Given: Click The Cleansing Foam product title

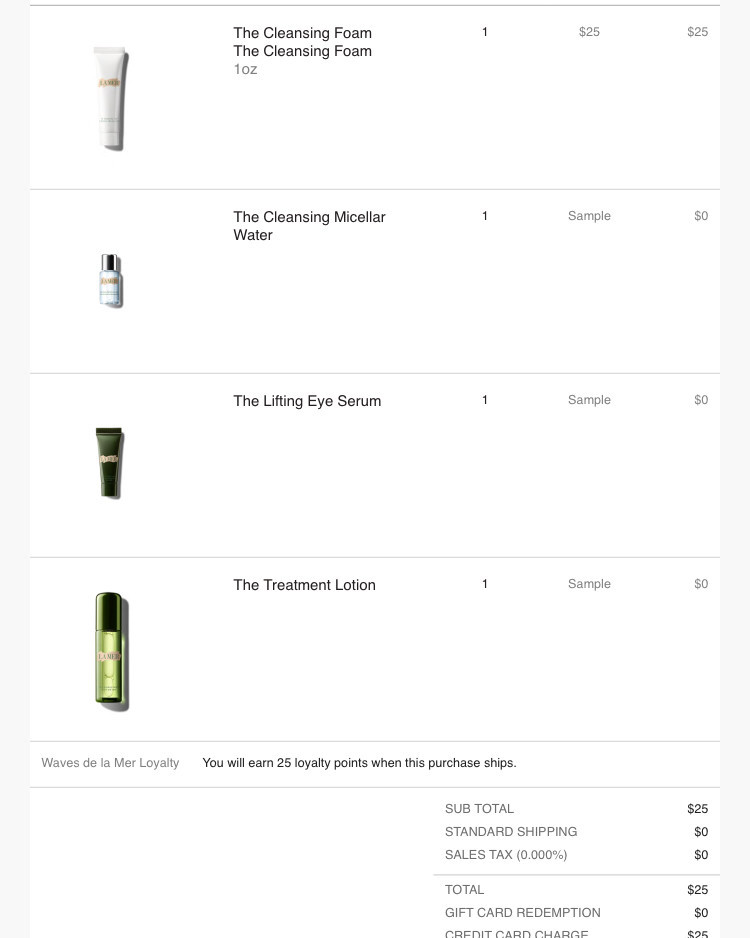Looking at the screenshot, I should (302, 33).
